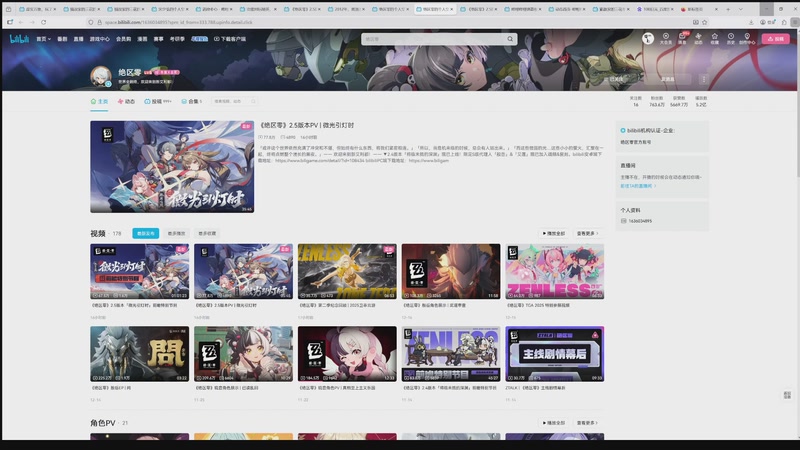Select the 最新发布 sort filter

point(145,233)
